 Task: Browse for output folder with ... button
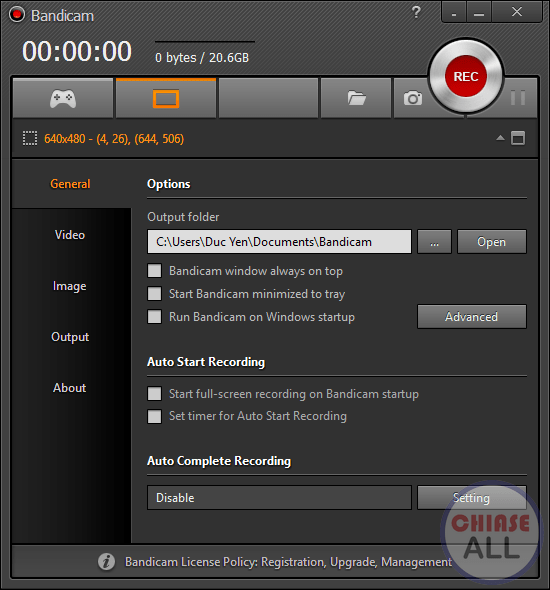435,242
